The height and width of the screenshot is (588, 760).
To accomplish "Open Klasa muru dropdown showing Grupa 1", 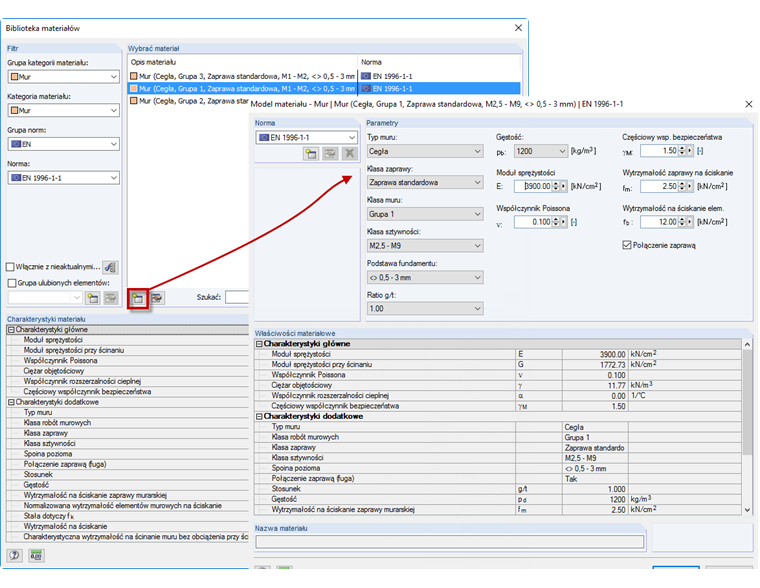I will click(425, 214).
